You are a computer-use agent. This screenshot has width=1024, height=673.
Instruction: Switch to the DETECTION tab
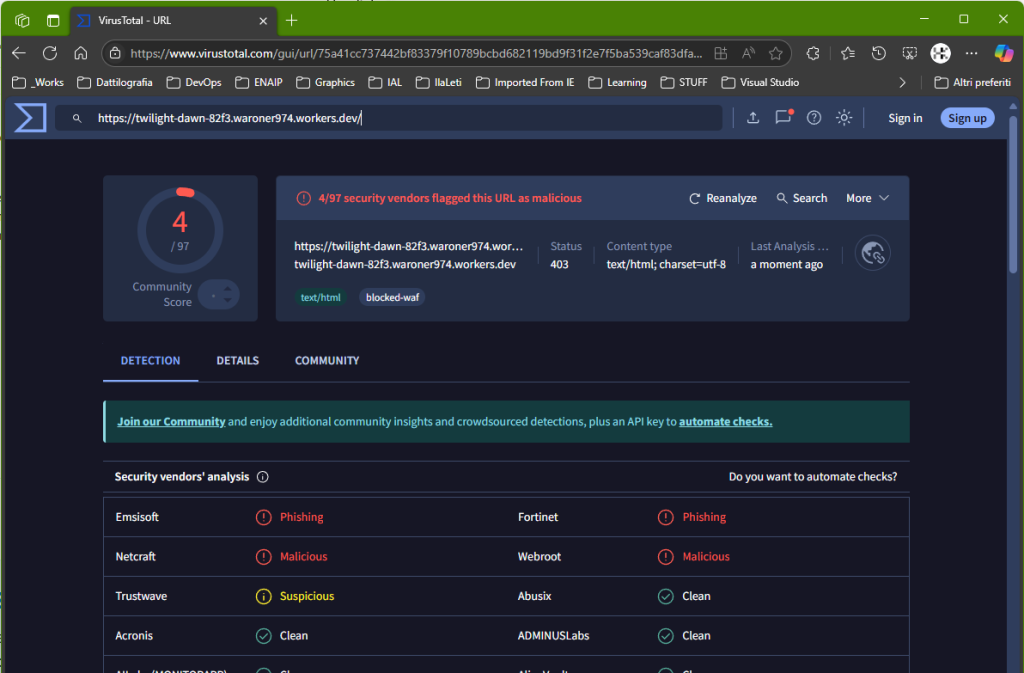[x=150, y=361]
